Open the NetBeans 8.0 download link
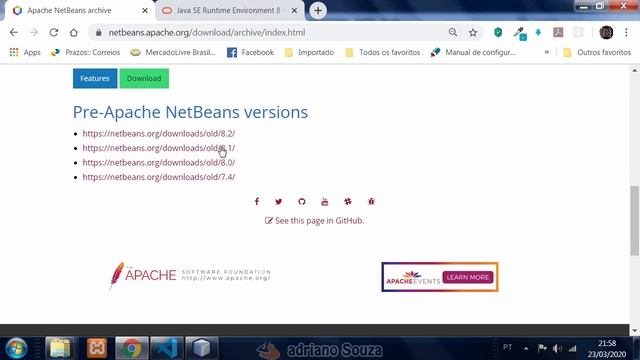This screenshot has height=360, width=640. [x=159, y=162]
